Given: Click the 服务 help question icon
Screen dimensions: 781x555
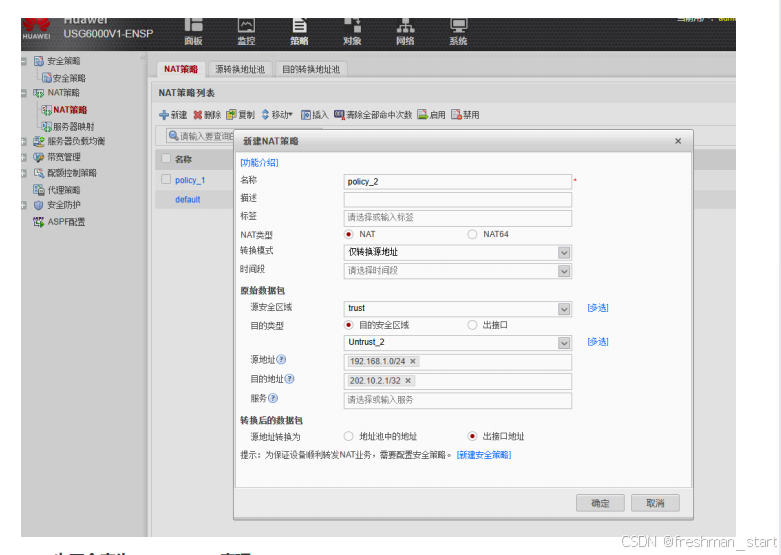Looking at the screenshot, I should click(x=273, y=398).
